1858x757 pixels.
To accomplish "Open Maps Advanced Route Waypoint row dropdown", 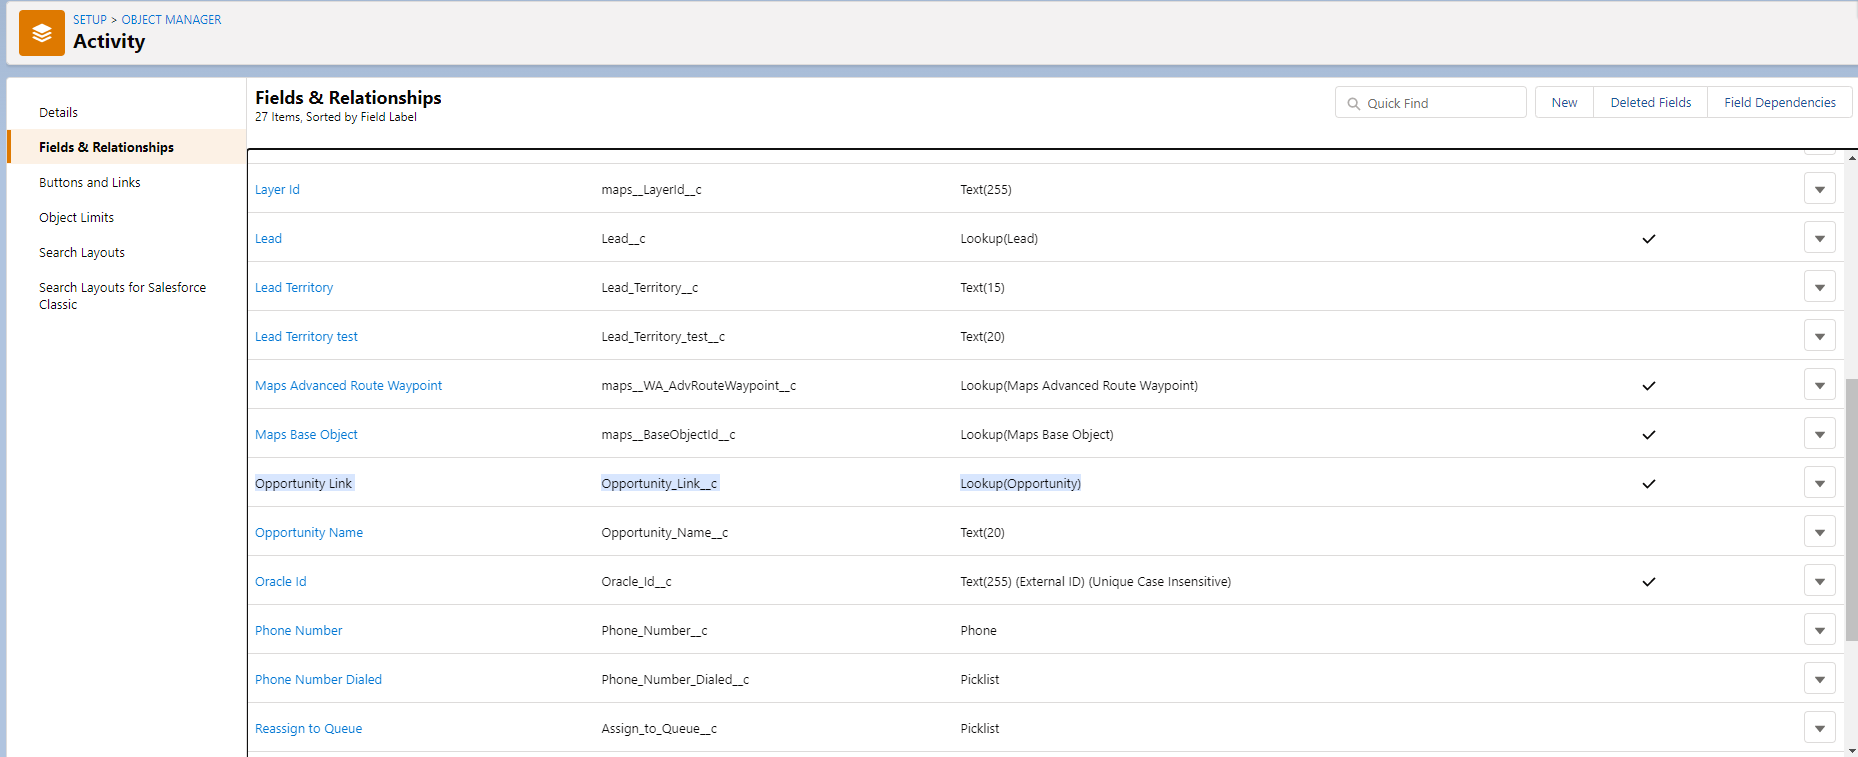I will point(1819,385).
